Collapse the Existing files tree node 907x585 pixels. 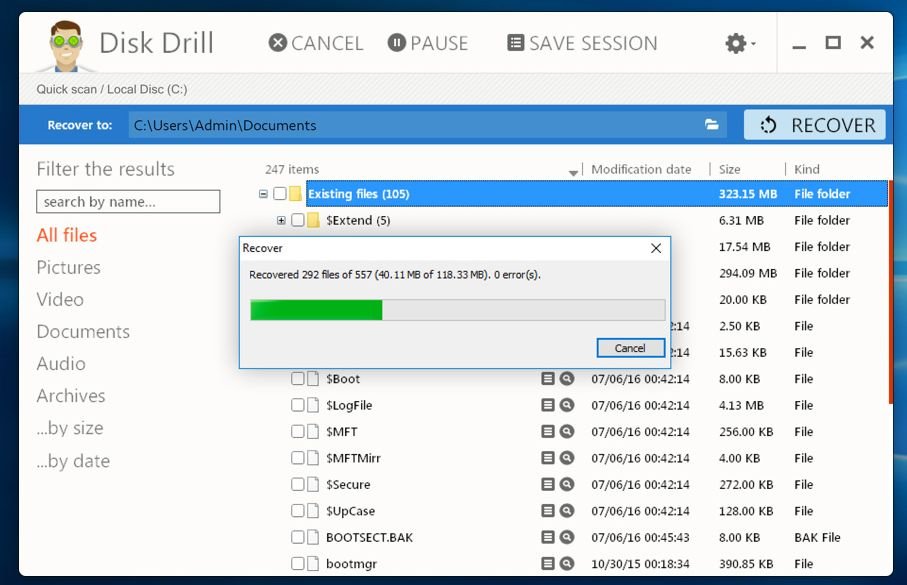click(263, 194)
